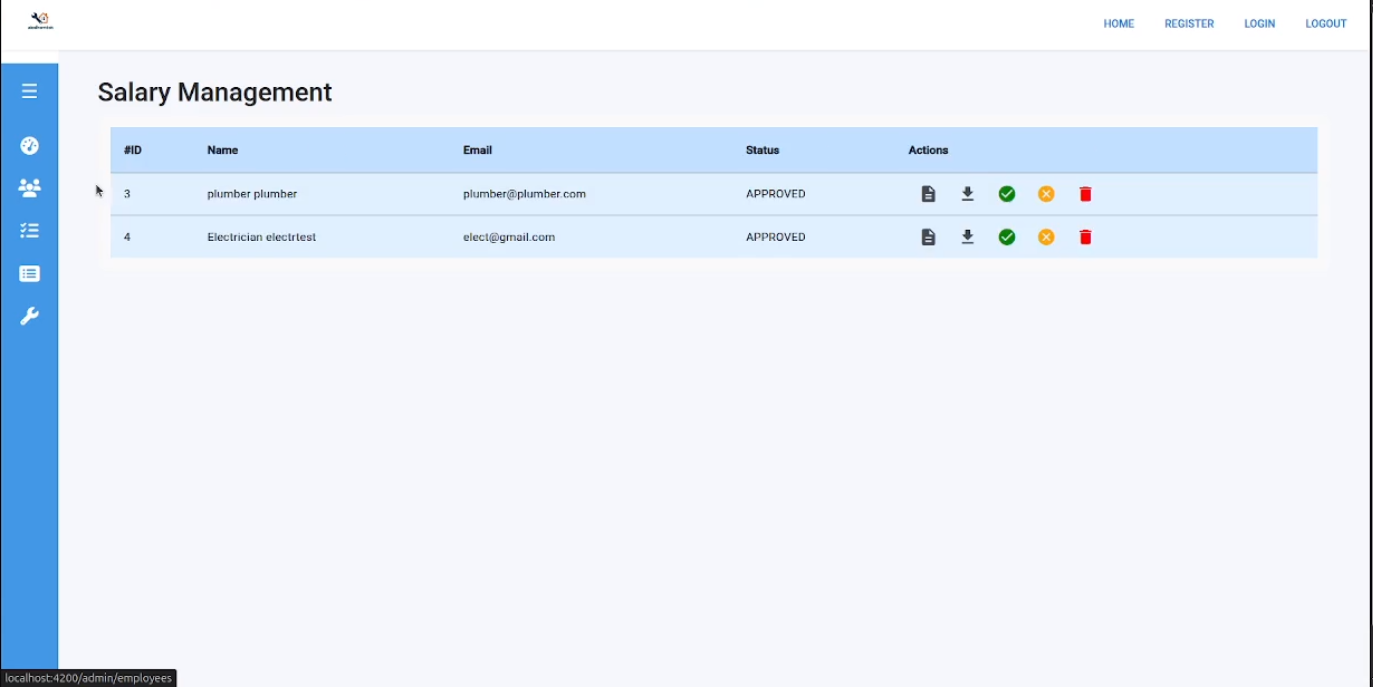Open the list card icon in sidebar
1373x687 pixels.
pos(29,273)
